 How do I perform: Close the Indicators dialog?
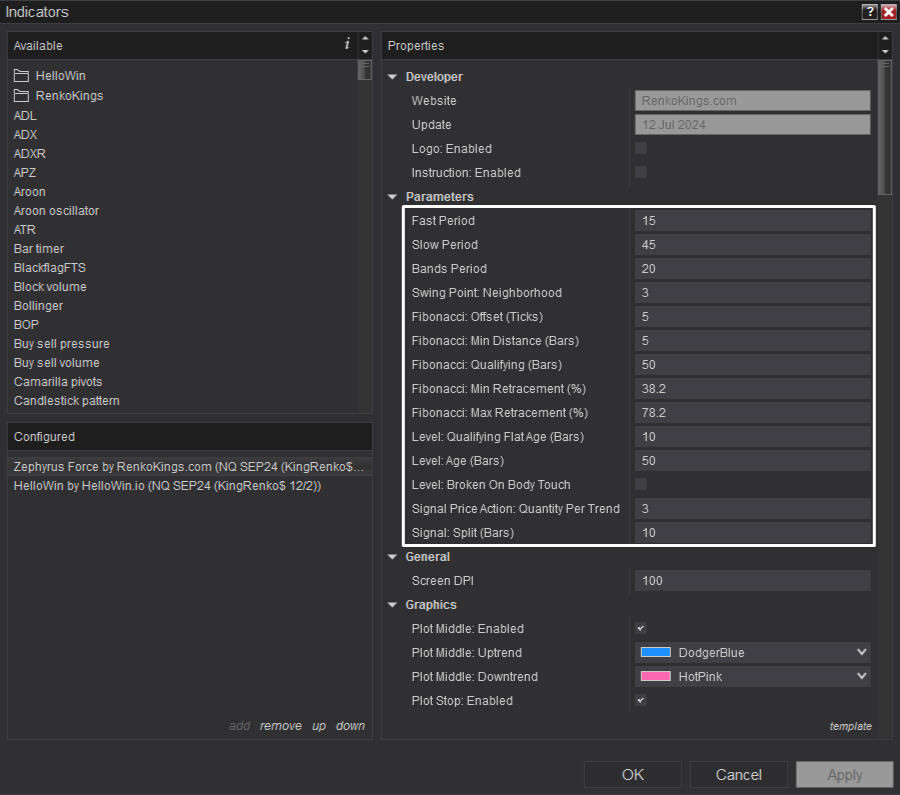coord(887,12)
